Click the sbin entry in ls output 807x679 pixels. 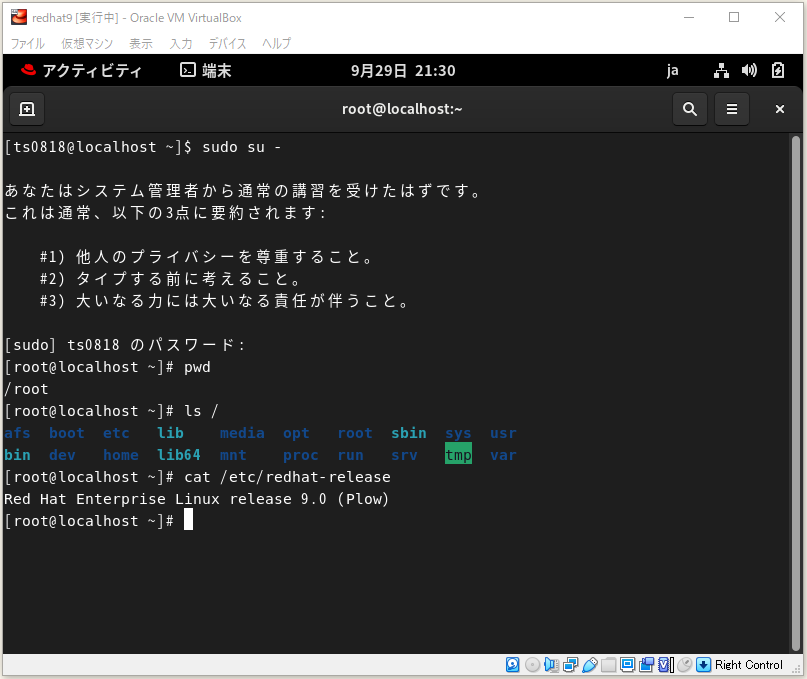coord(409,433)
